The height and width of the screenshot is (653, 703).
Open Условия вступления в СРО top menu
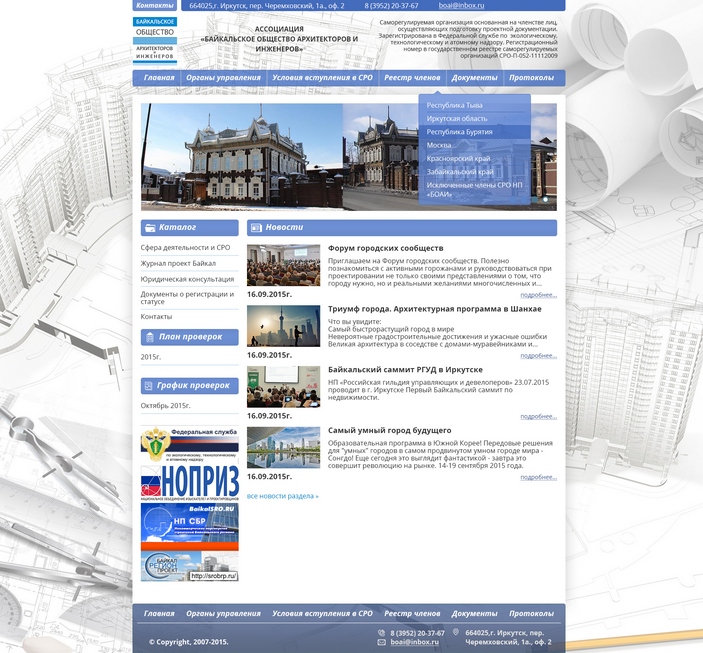(322, 78)
